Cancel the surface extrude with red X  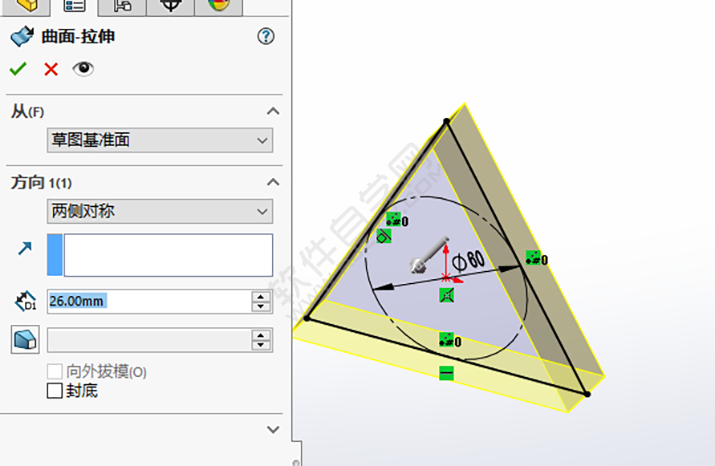click(x=51, y=69)
